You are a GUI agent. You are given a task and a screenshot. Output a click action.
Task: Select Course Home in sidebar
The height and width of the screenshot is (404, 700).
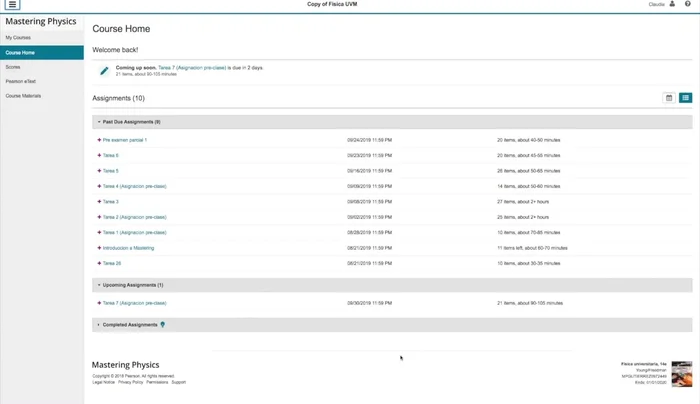42,52
